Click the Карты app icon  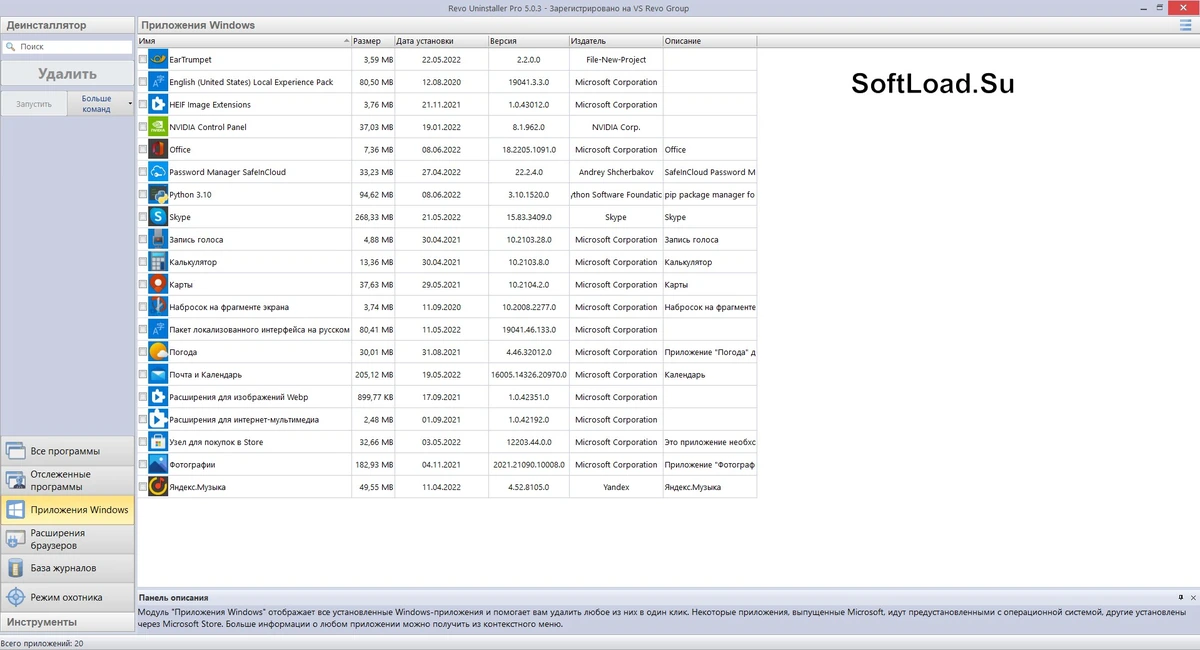[158, 285]
